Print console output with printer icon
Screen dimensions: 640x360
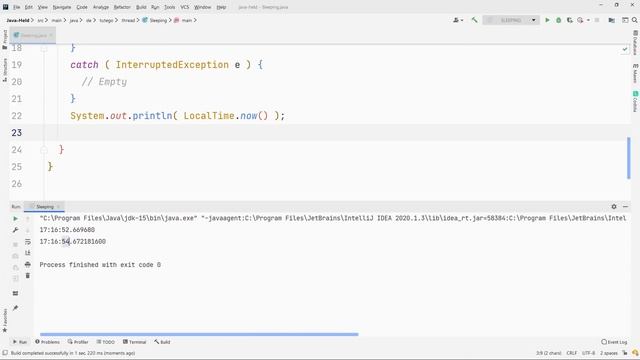click(28, 264)
